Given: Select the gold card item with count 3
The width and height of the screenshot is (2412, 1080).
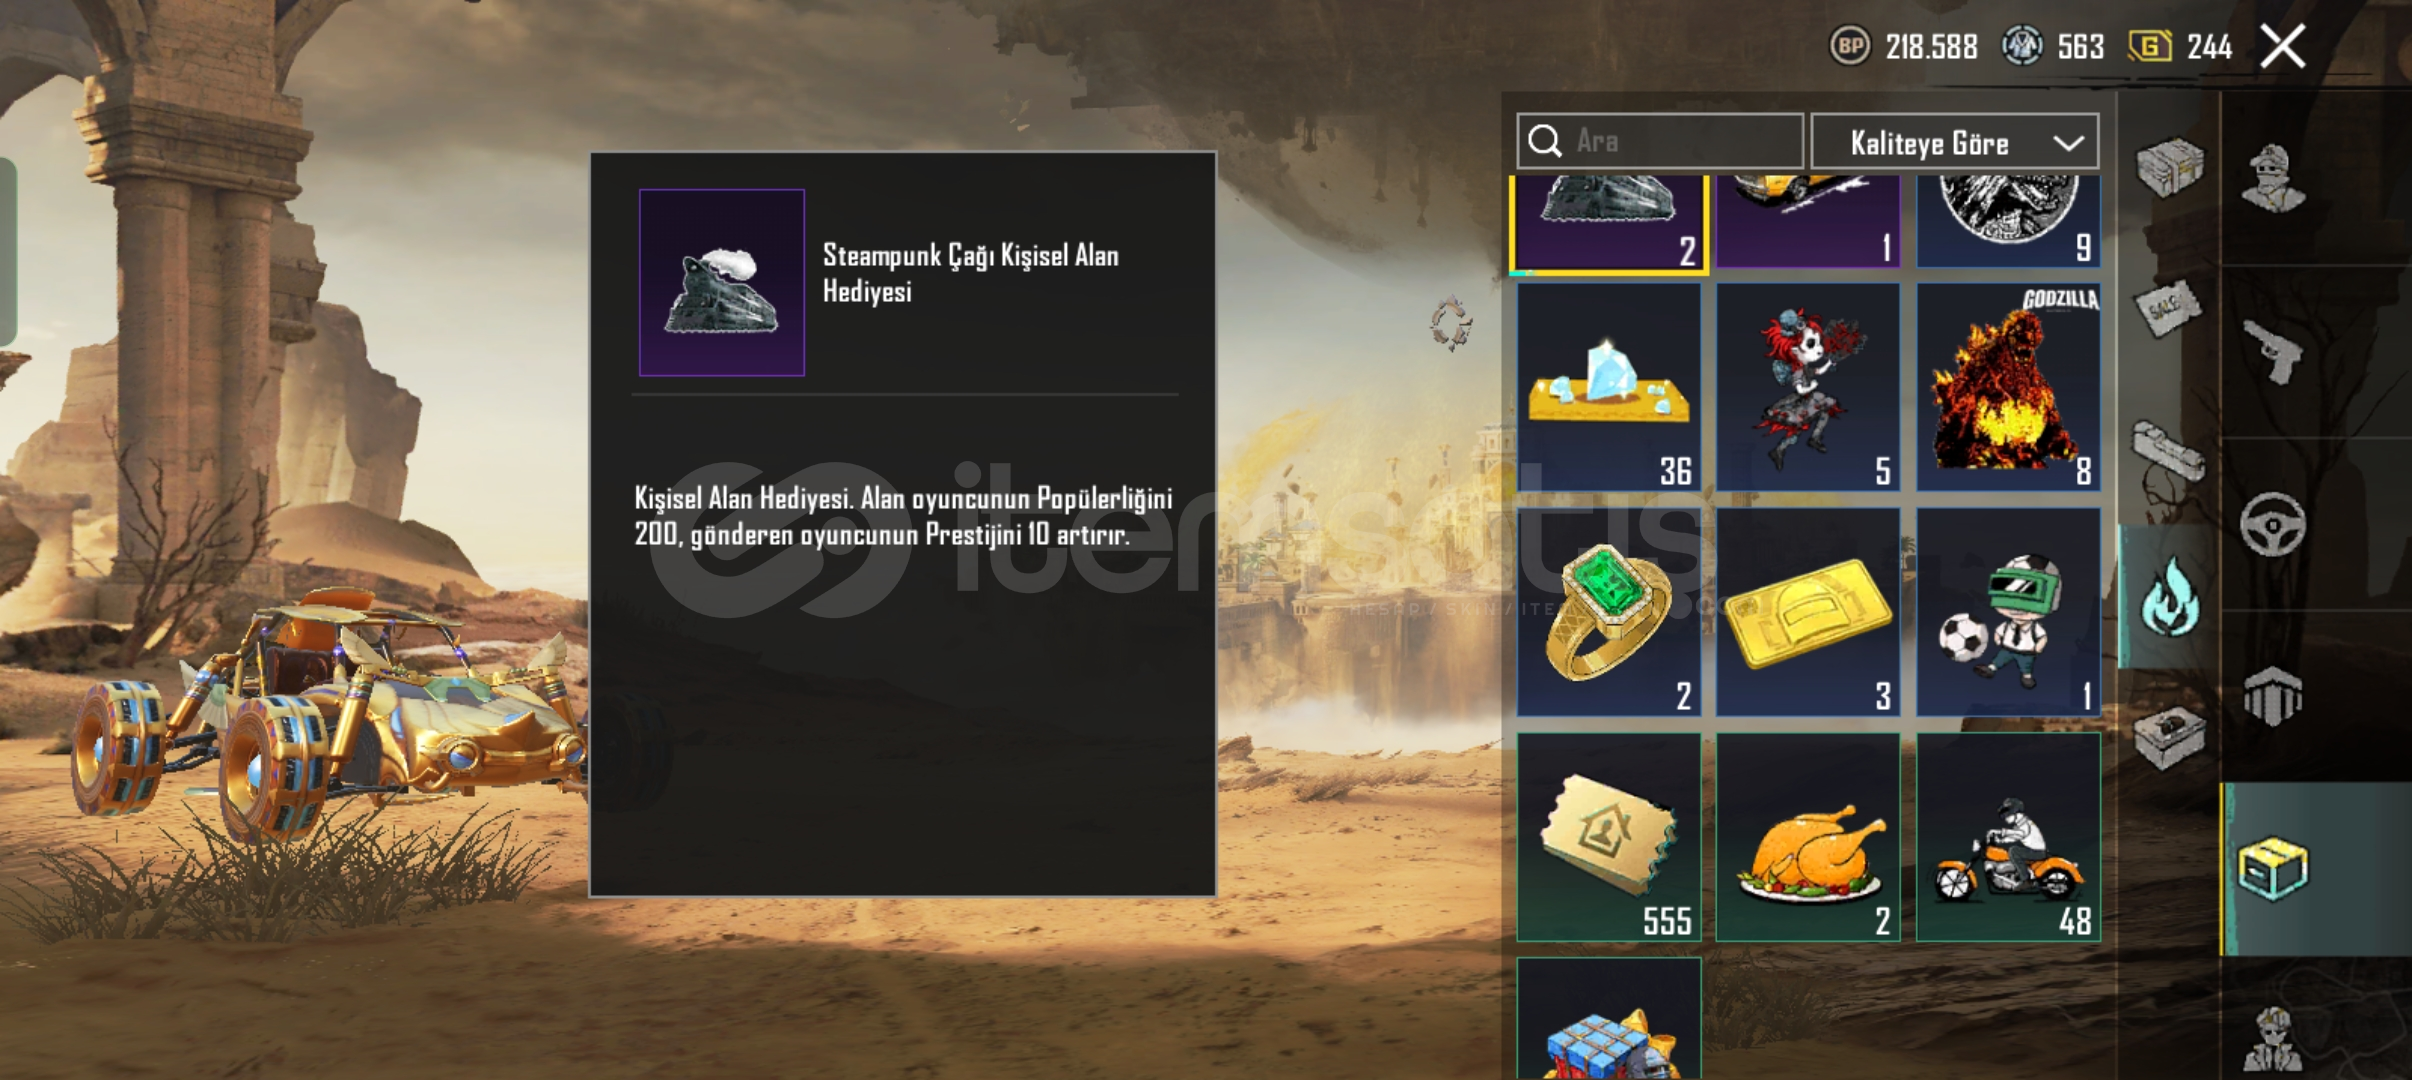Looking at the screenshot, I should pos(1808,612).
